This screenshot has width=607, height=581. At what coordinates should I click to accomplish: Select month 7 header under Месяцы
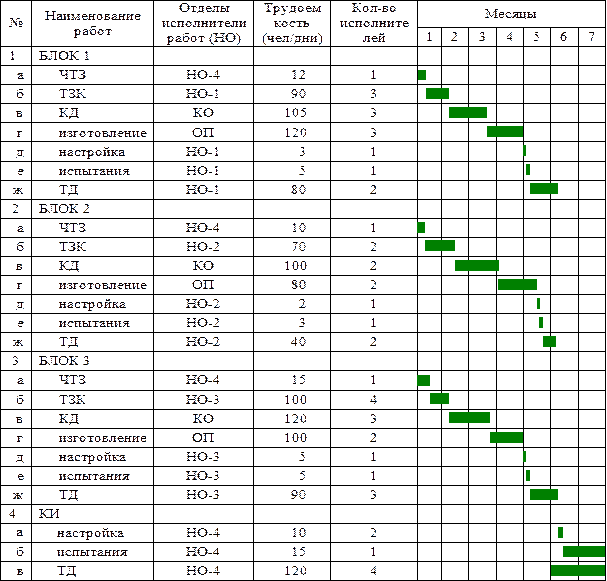[592, 37]
